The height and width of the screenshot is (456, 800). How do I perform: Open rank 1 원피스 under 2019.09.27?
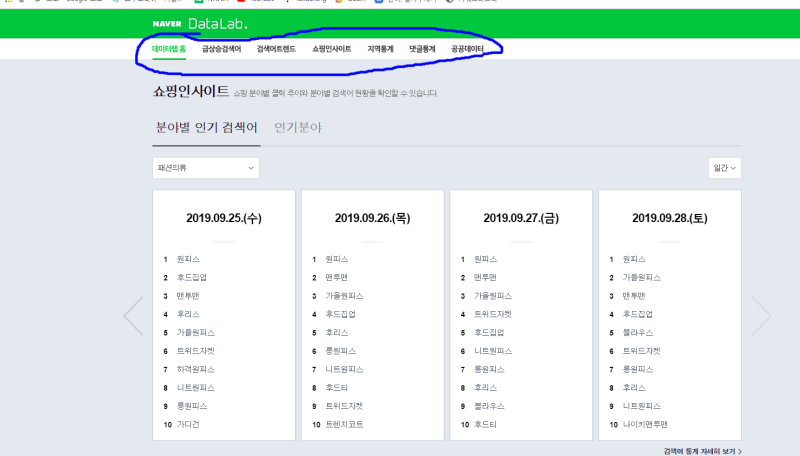(x=485, y=259)
